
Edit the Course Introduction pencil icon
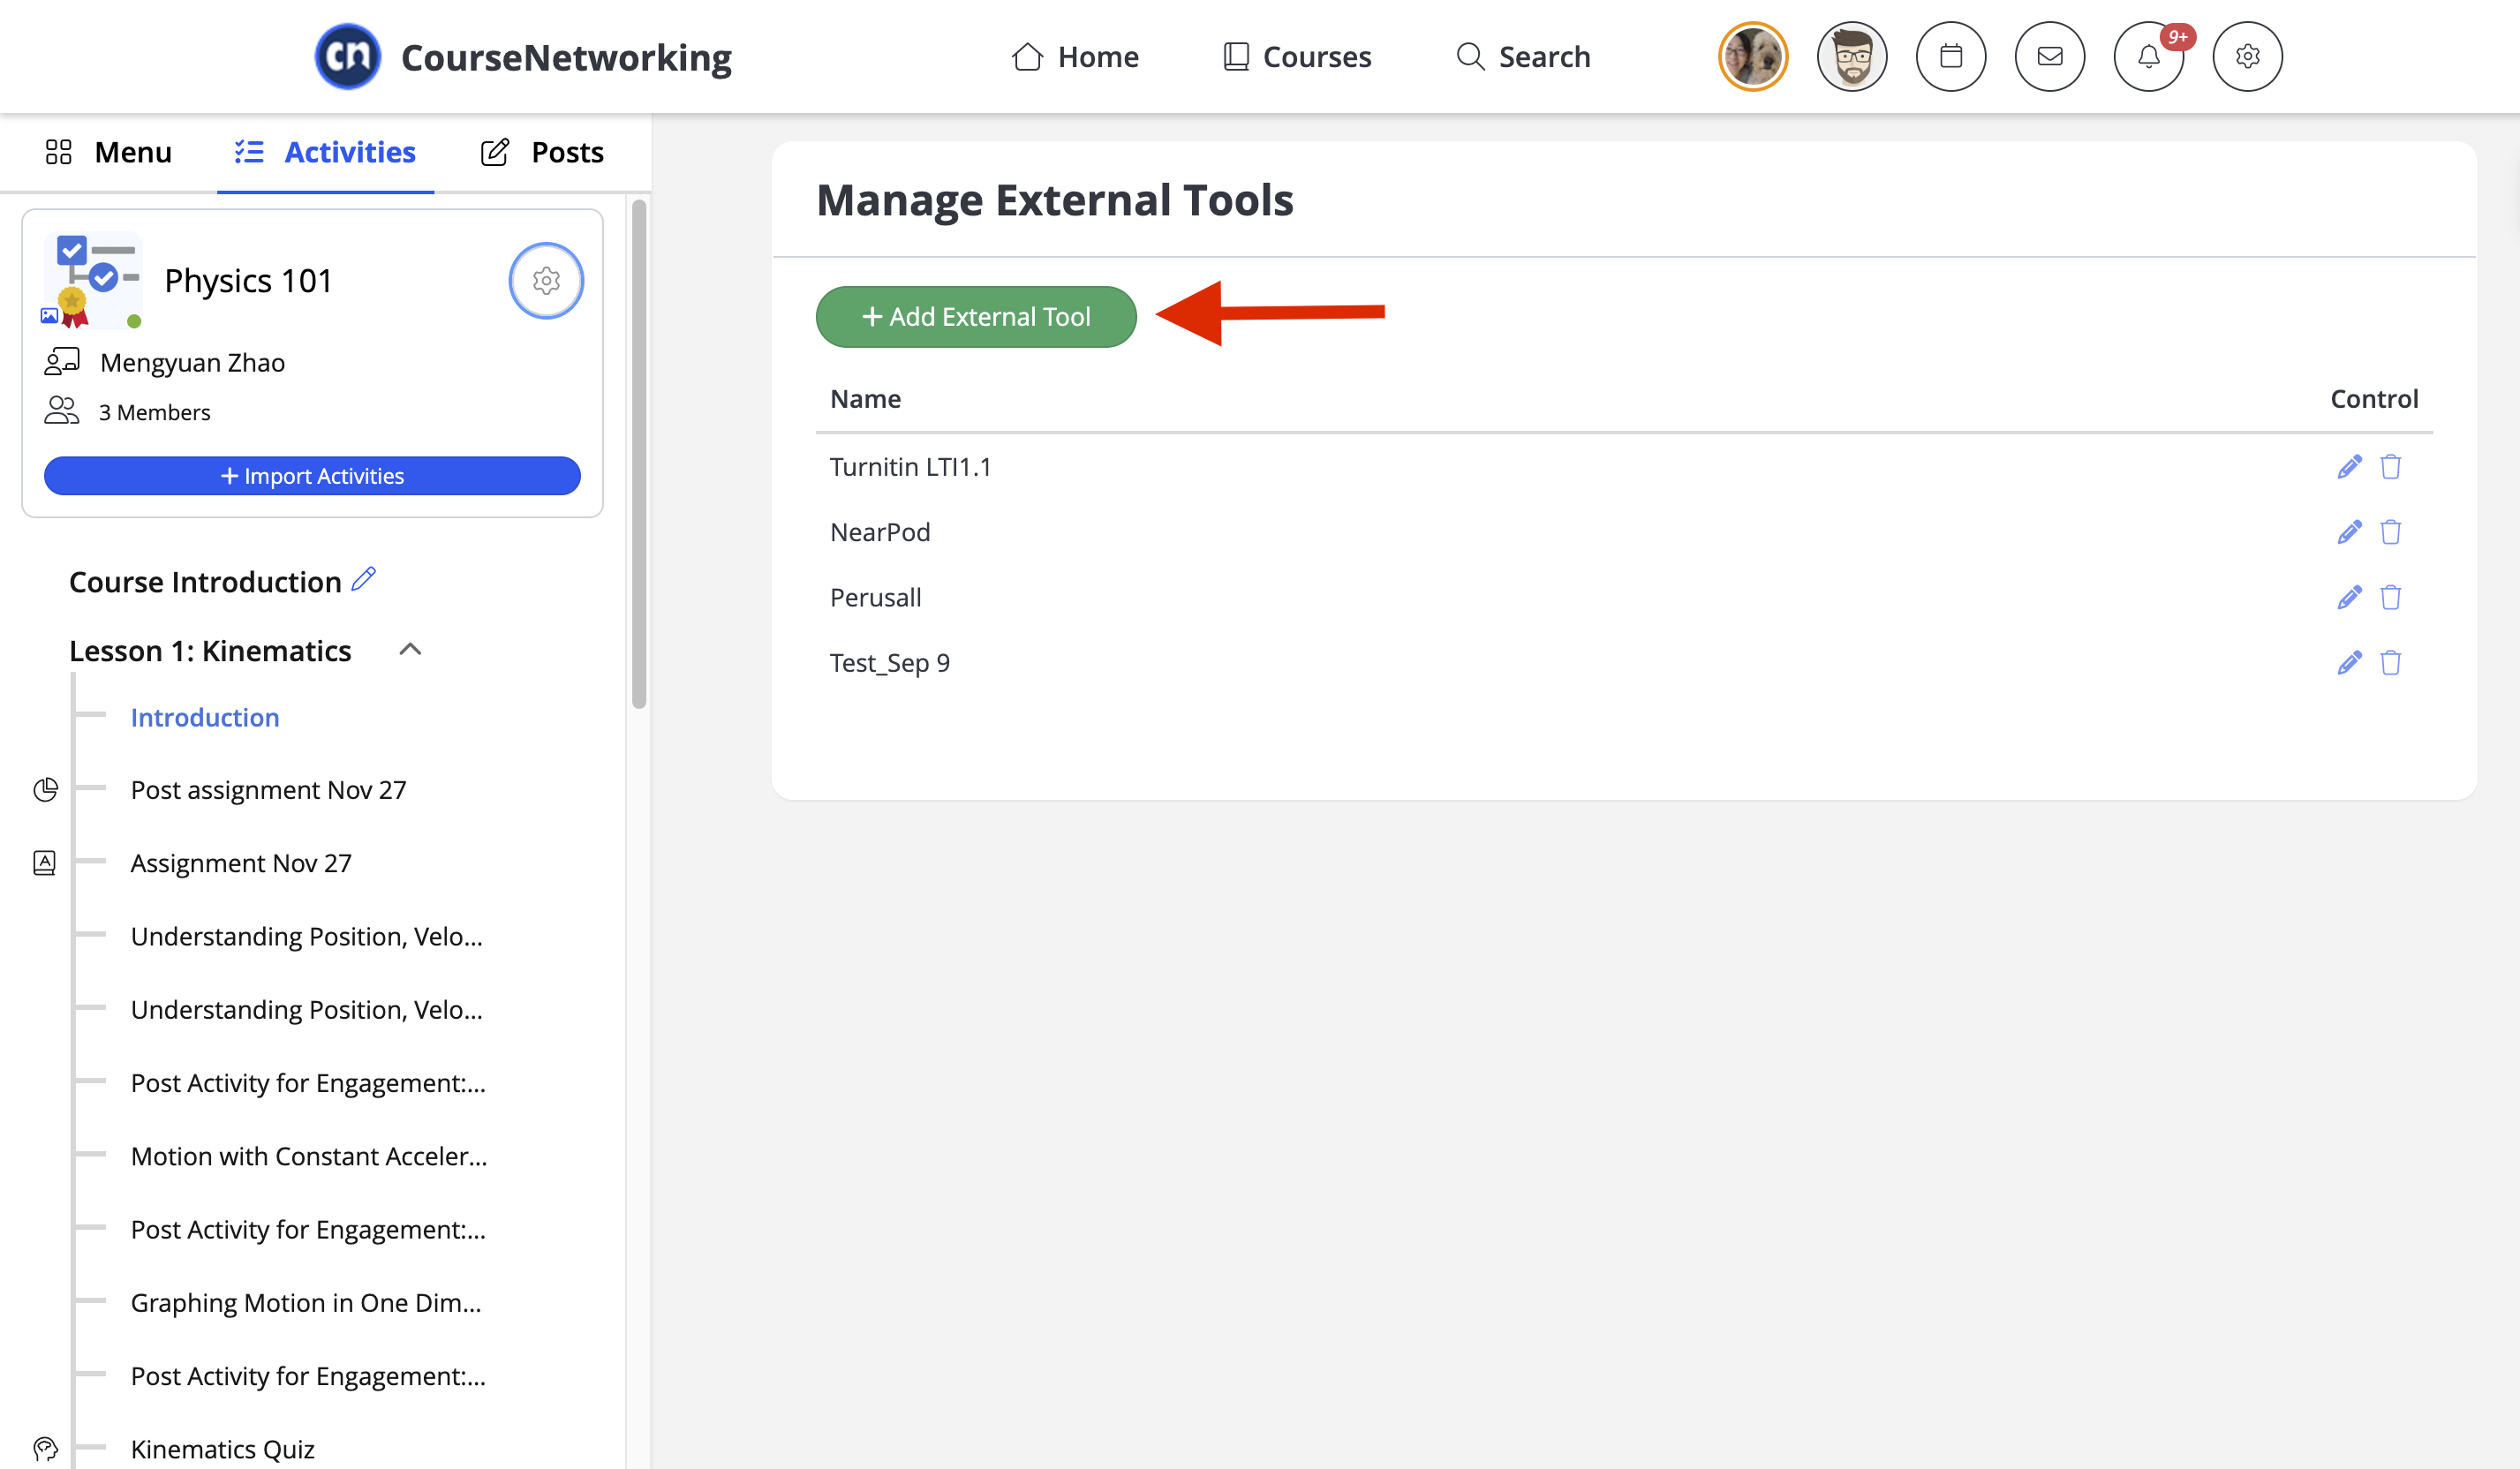(x=364, y=579)
